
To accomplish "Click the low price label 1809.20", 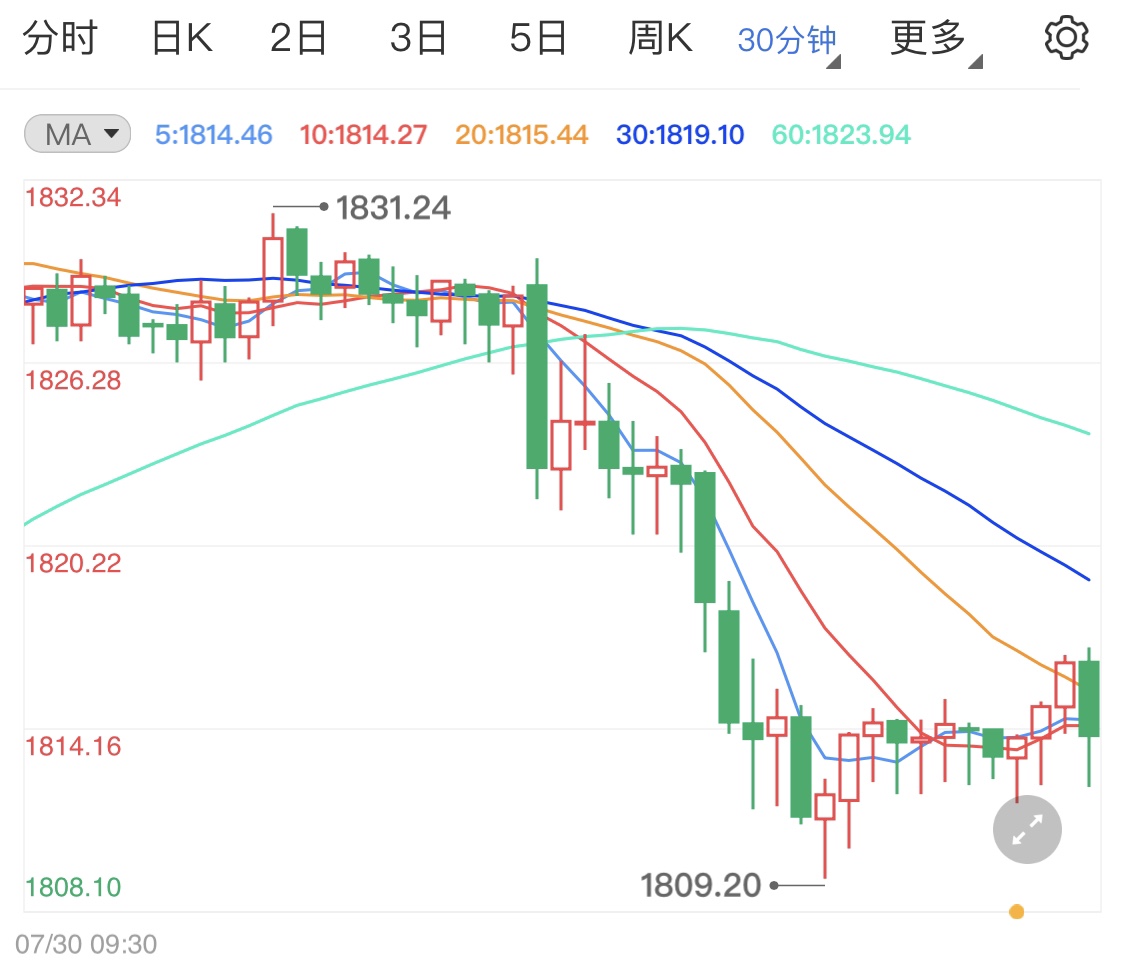I will pos(700,885).
